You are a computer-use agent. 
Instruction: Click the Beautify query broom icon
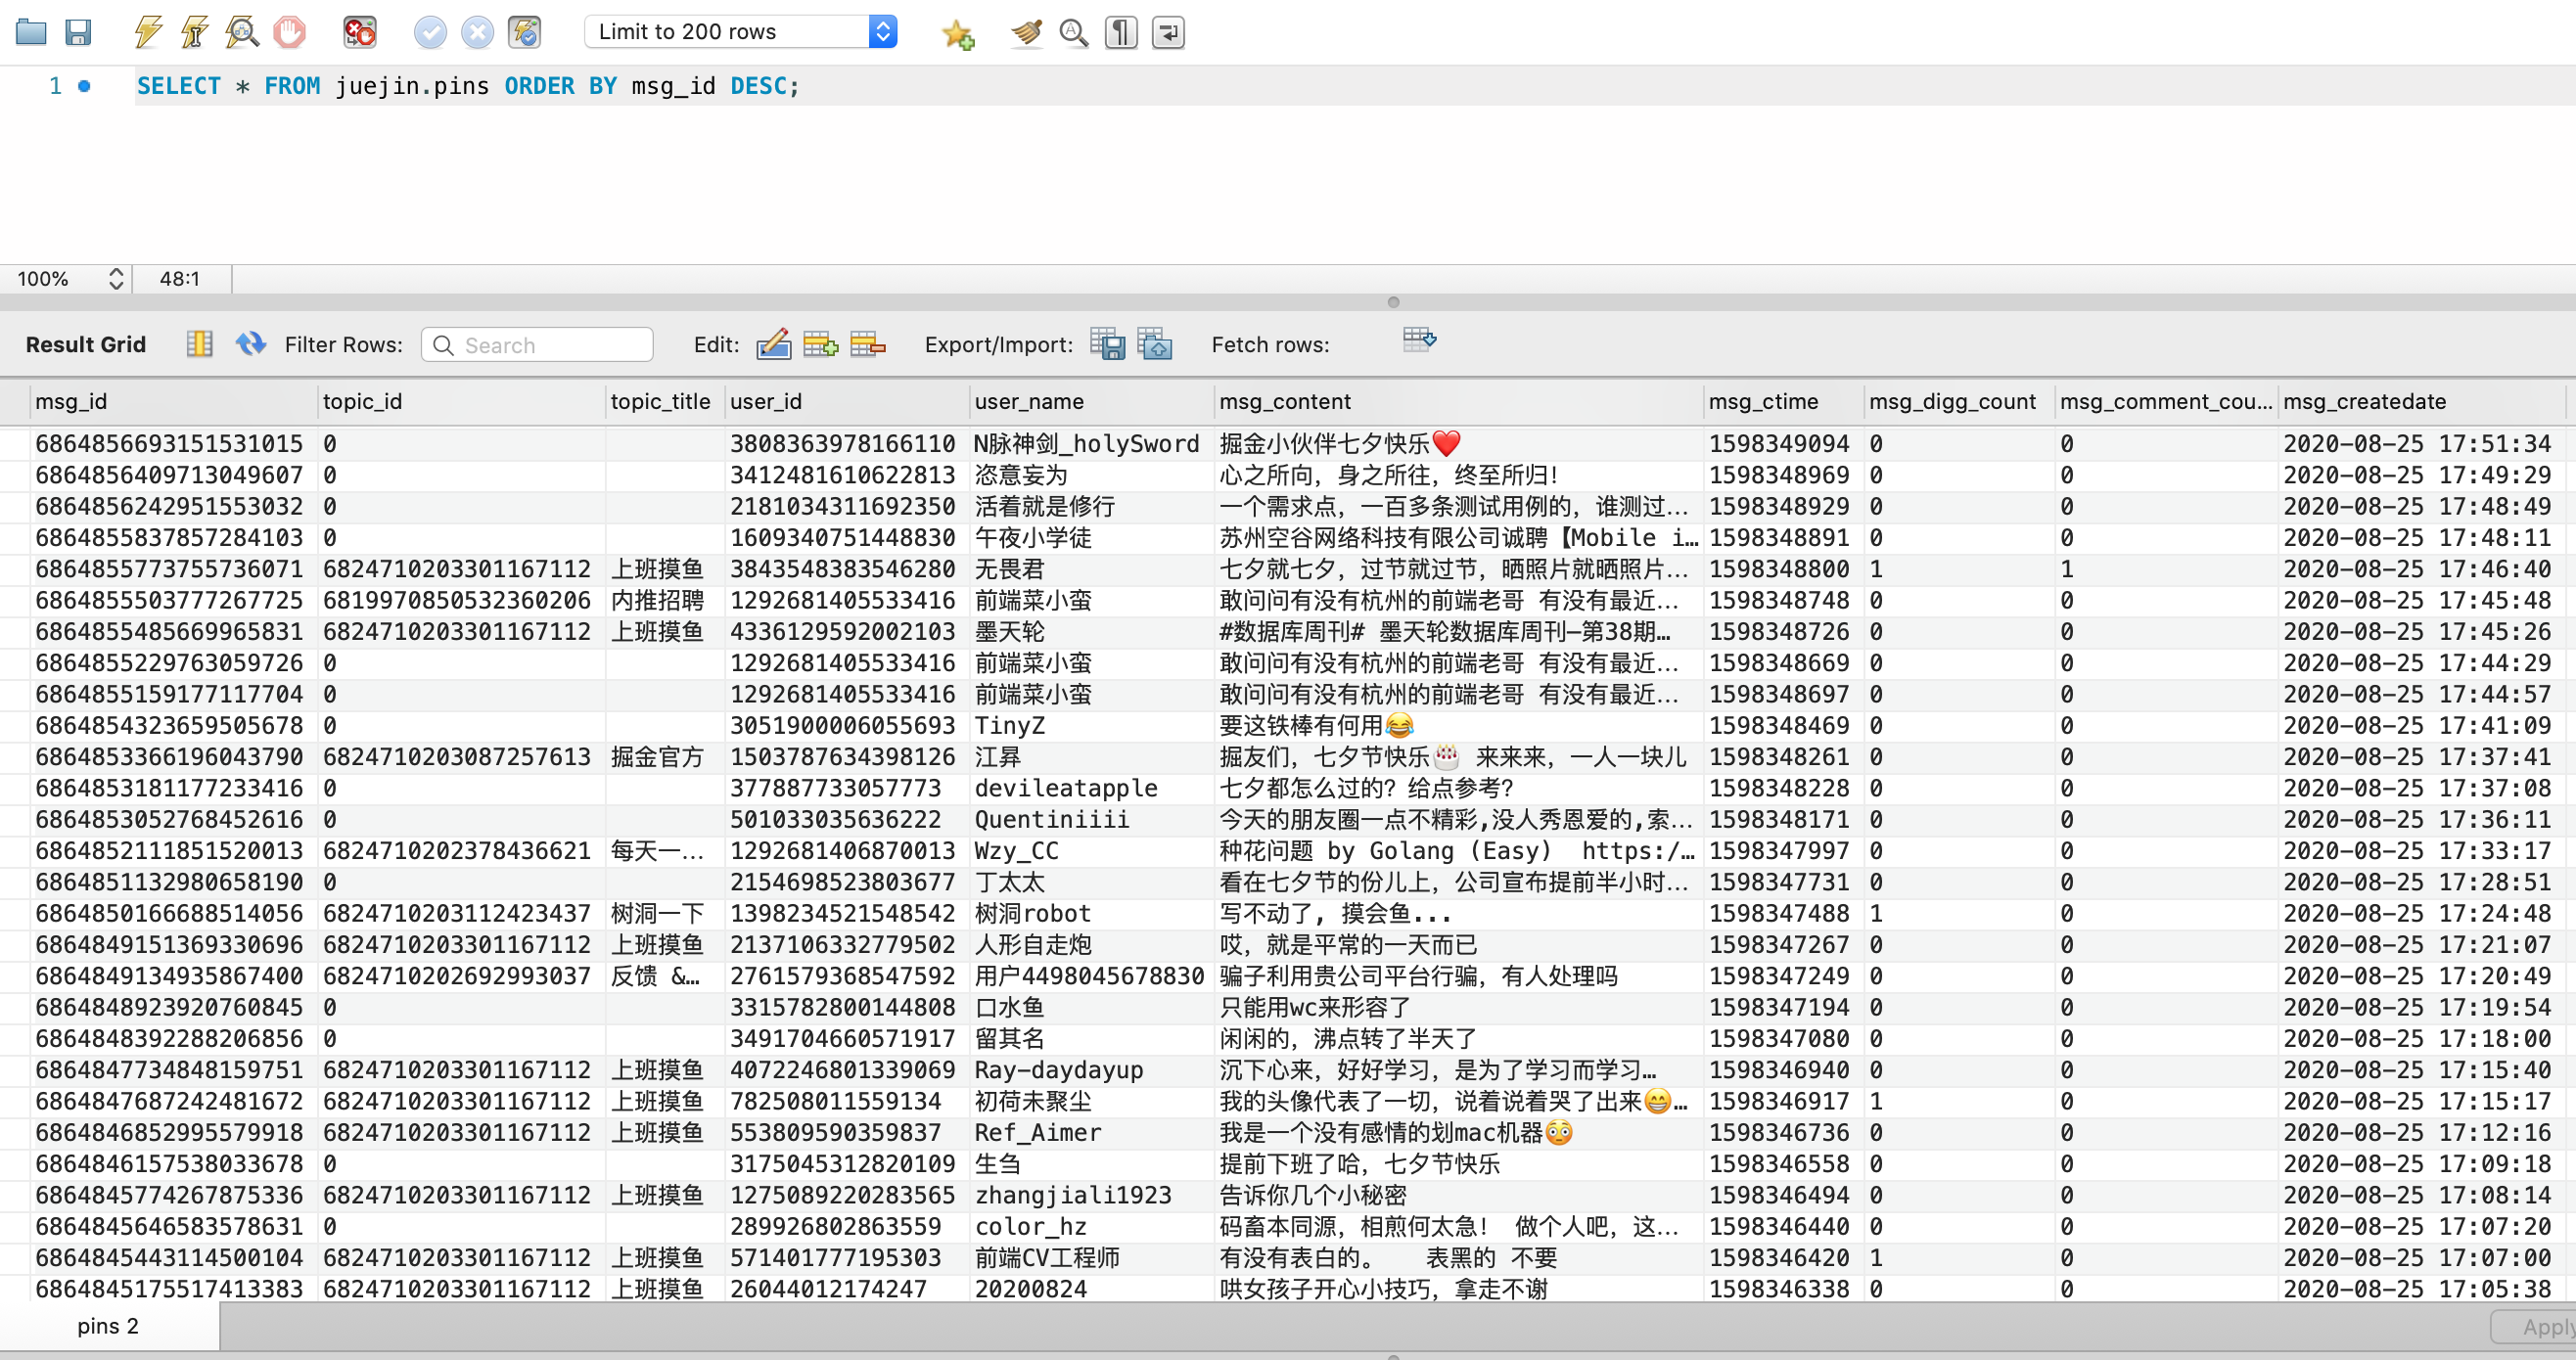[1026, 33]
